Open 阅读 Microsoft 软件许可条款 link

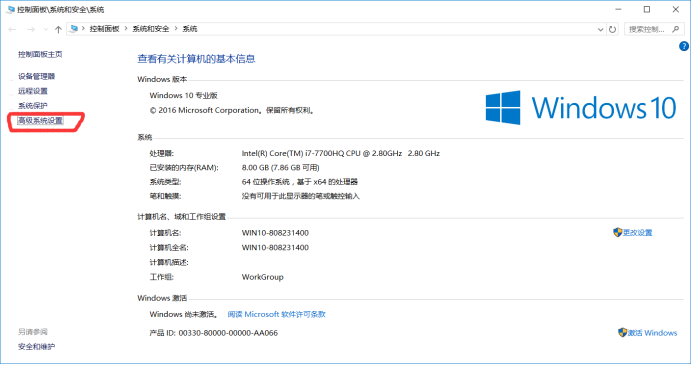[x=277, y=314]
